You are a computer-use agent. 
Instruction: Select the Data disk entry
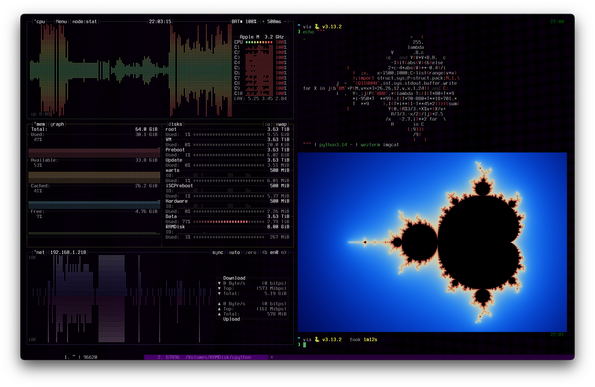(x=171, y=216)
